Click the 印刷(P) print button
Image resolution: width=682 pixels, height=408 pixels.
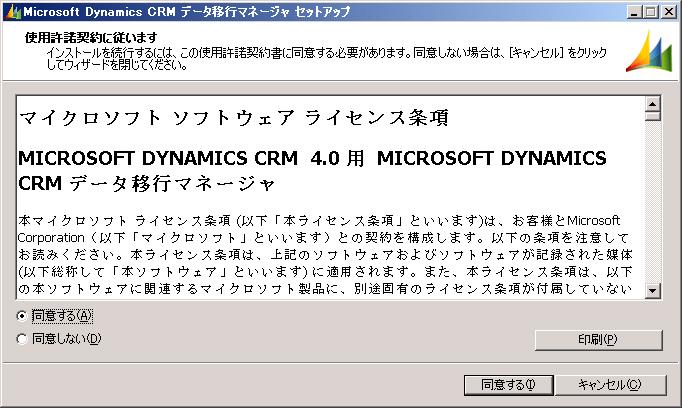pyautogui.click(x=598, y=340)
